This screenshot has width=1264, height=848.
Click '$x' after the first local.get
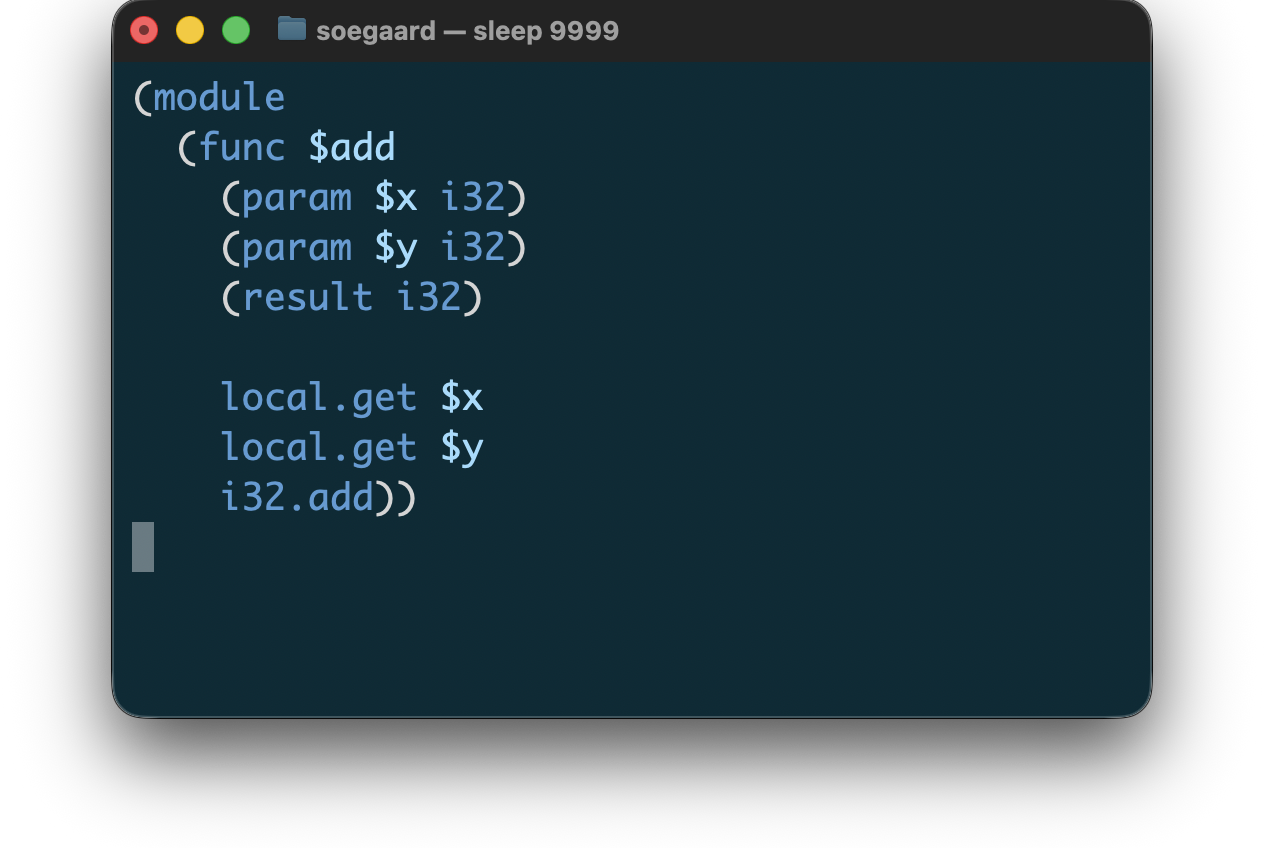tap(462, 398)
